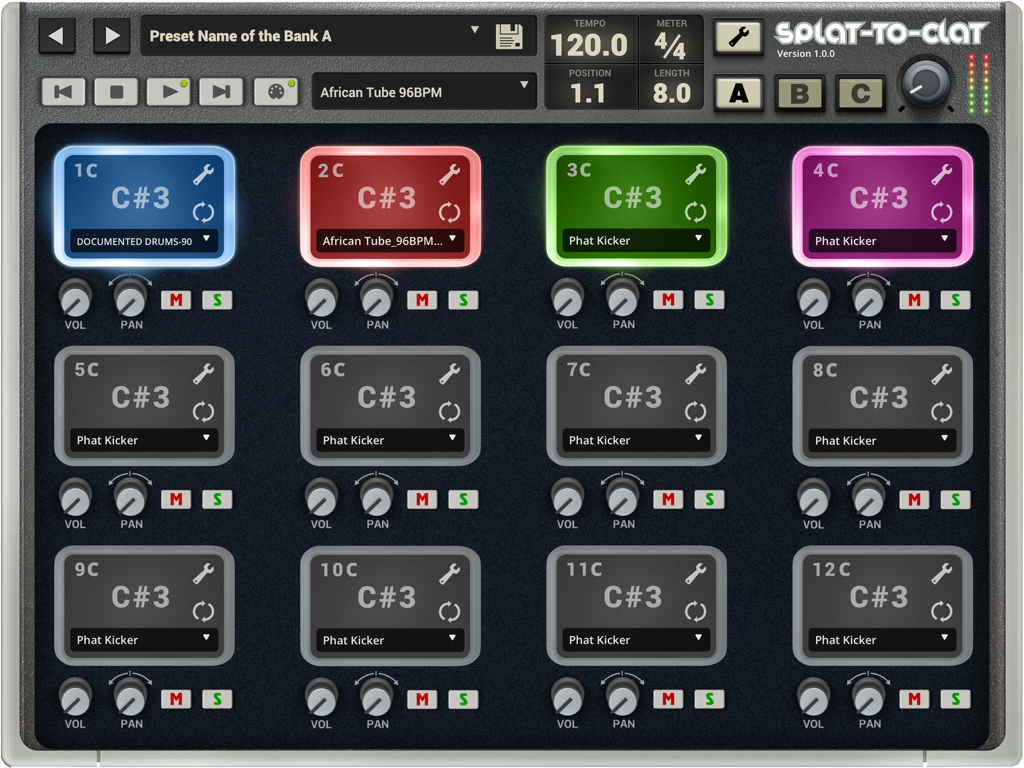Image resolution: width=1024 pixels, height=768 pixels.
Task: Open the global settings wrench near Splat-To-Clat logo
Action: click(739, 35)
